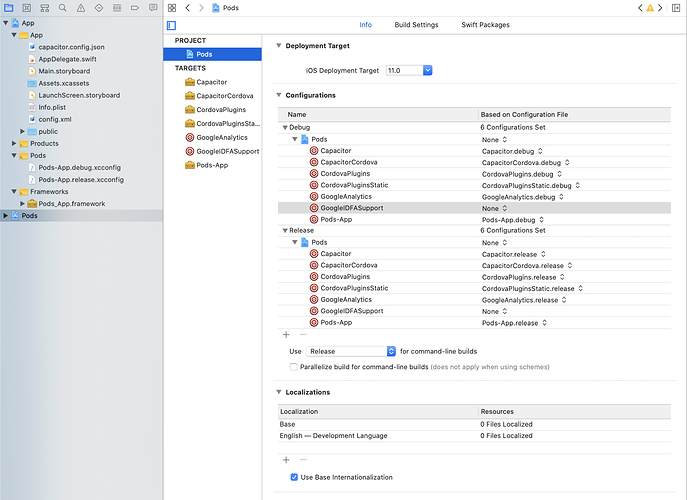Open the Source Control navigator icon
The width and height of the screenshot is (687, 500).
(x=27, y=8)
